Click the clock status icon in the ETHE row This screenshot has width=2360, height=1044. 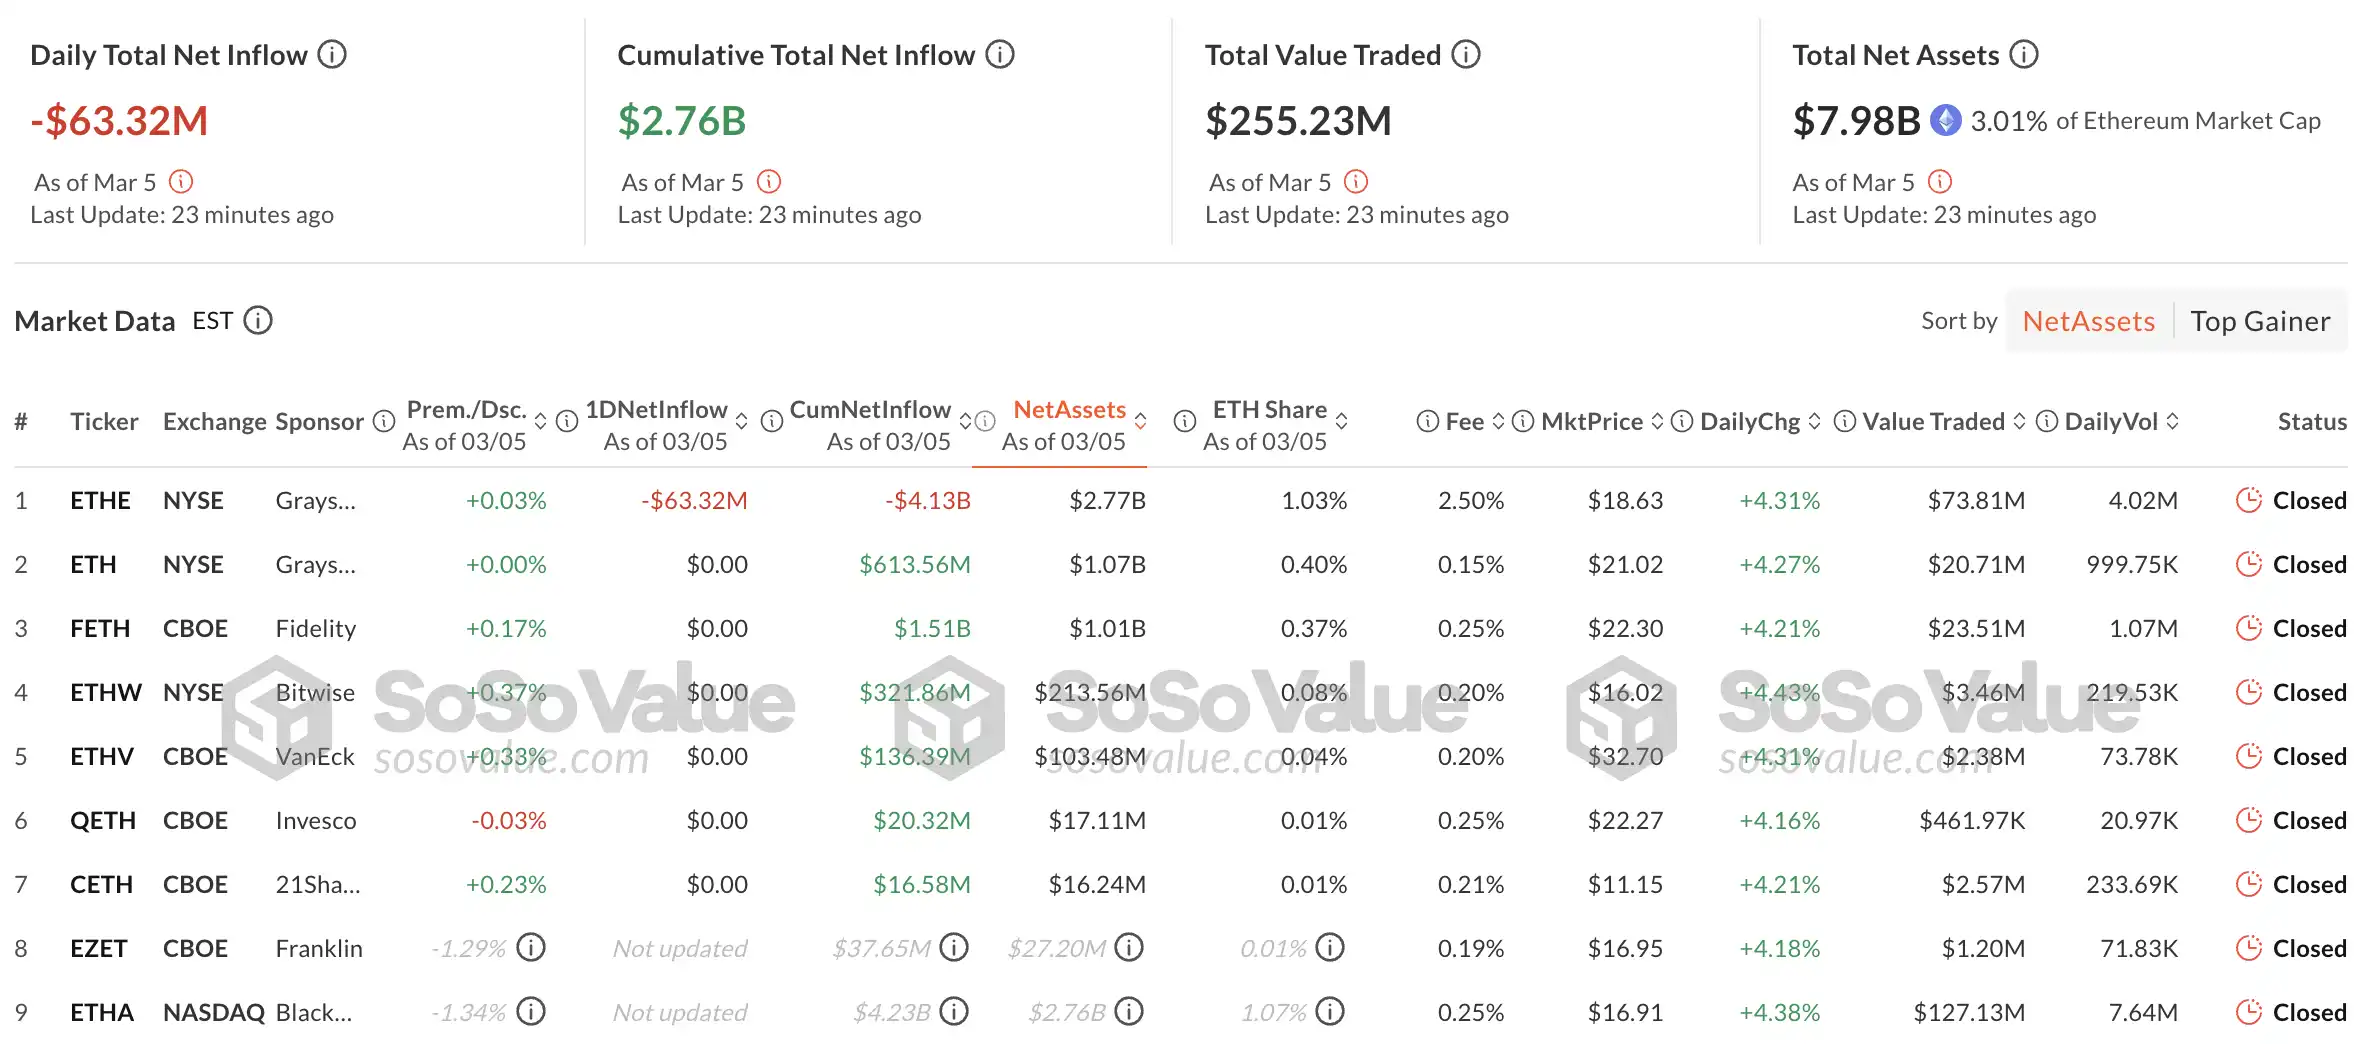tap(2248, 500)
